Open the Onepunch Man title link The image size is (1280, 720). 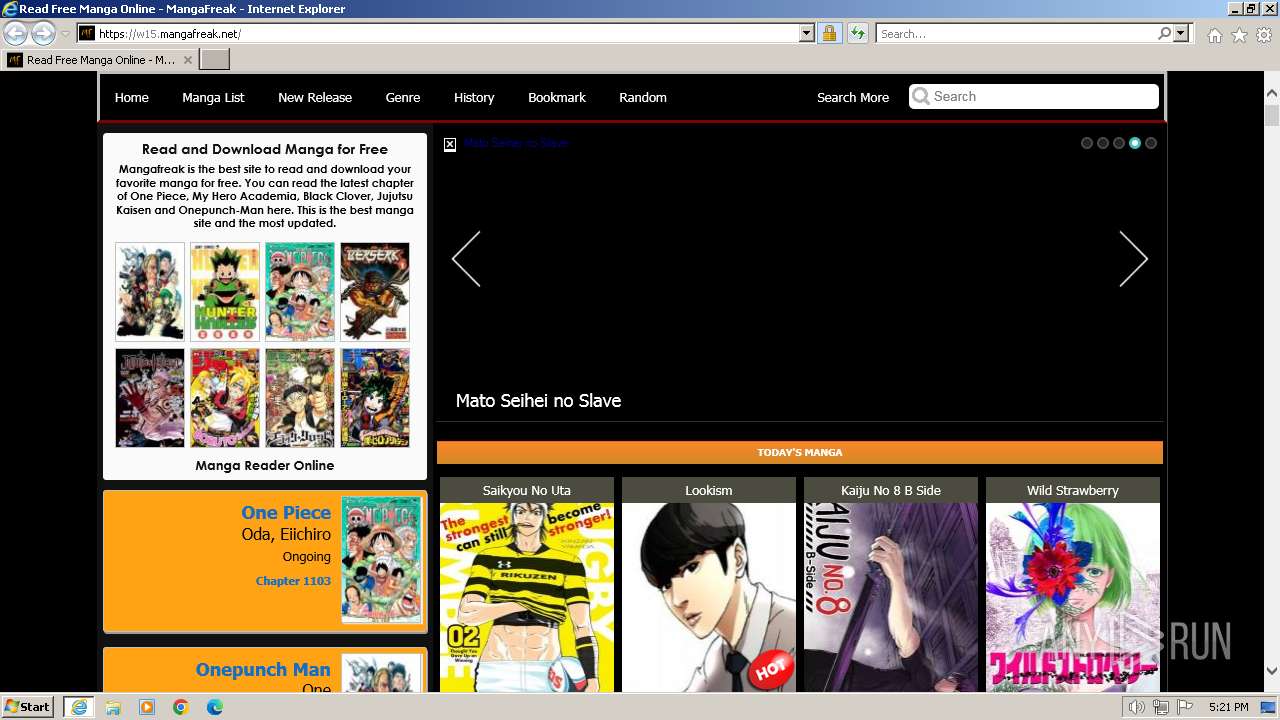tap(263, 669)
